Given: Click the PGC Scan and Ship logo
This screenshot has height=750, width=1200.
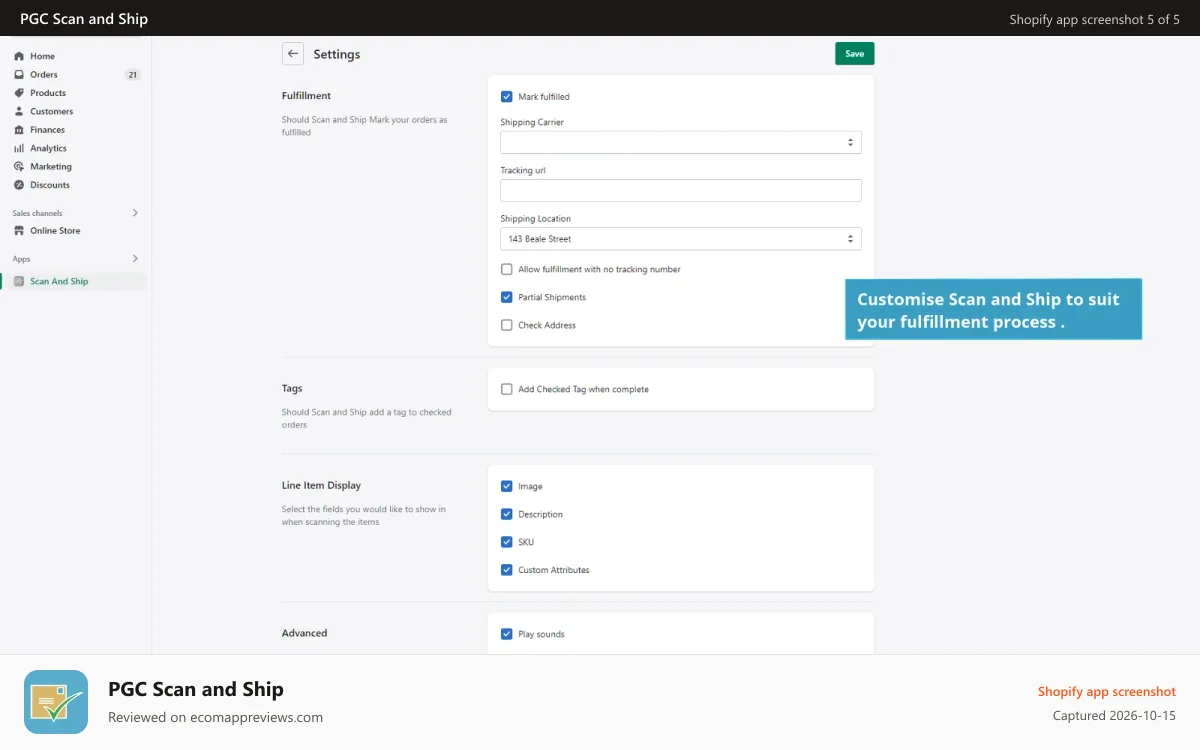Looking at the screenshot, I should 56,702.
